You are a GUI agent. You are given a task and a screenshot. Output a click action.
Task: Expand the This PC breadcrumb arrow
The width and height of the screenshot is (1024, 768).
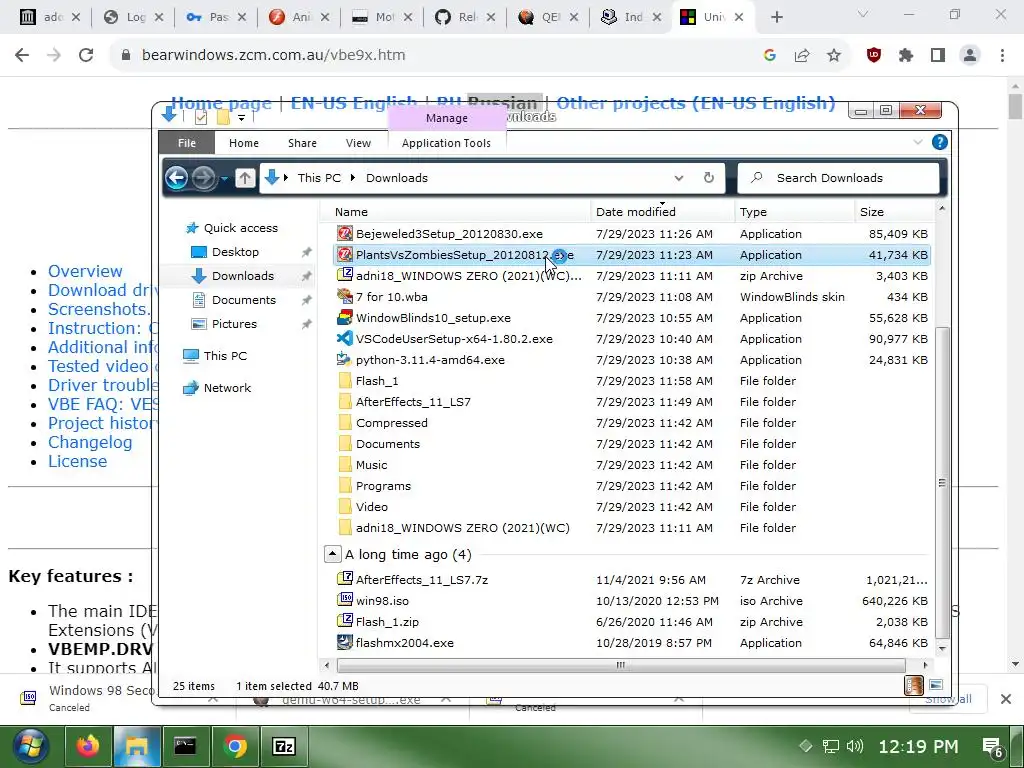(x=353, y=178)
